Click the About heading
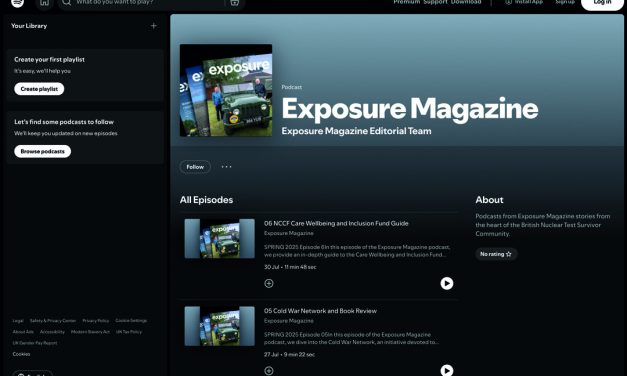 pyautogui.click(x=489, y=200)
